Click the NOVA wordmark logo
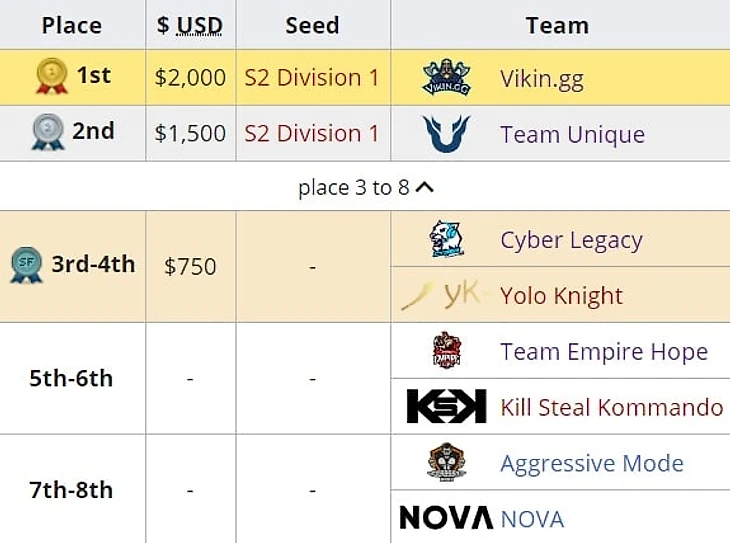The height and width of the screenshot is (543, 730). (x=446, y=518)
